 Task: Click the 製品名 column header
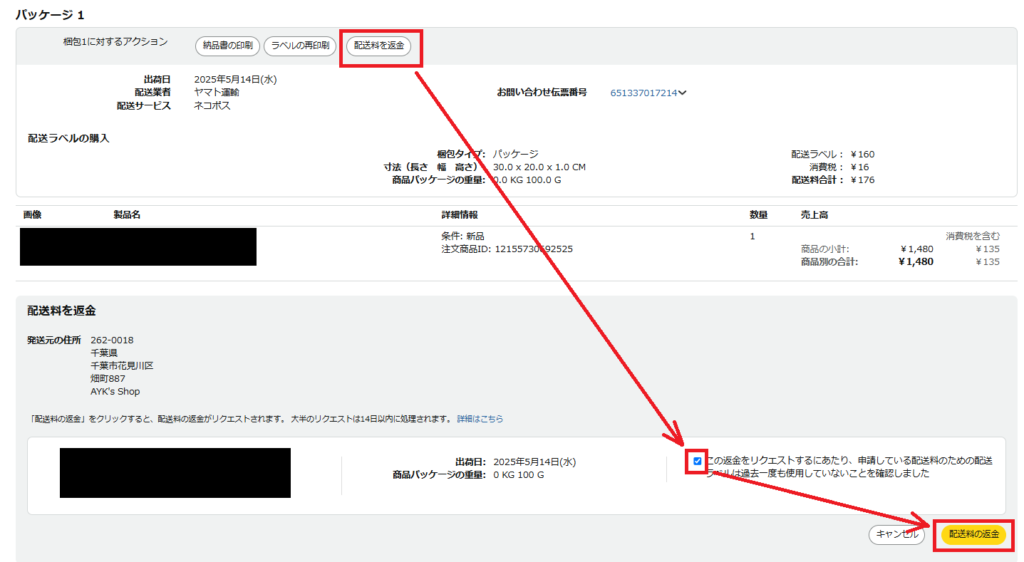pyautogui.click(x=127, y=215)
